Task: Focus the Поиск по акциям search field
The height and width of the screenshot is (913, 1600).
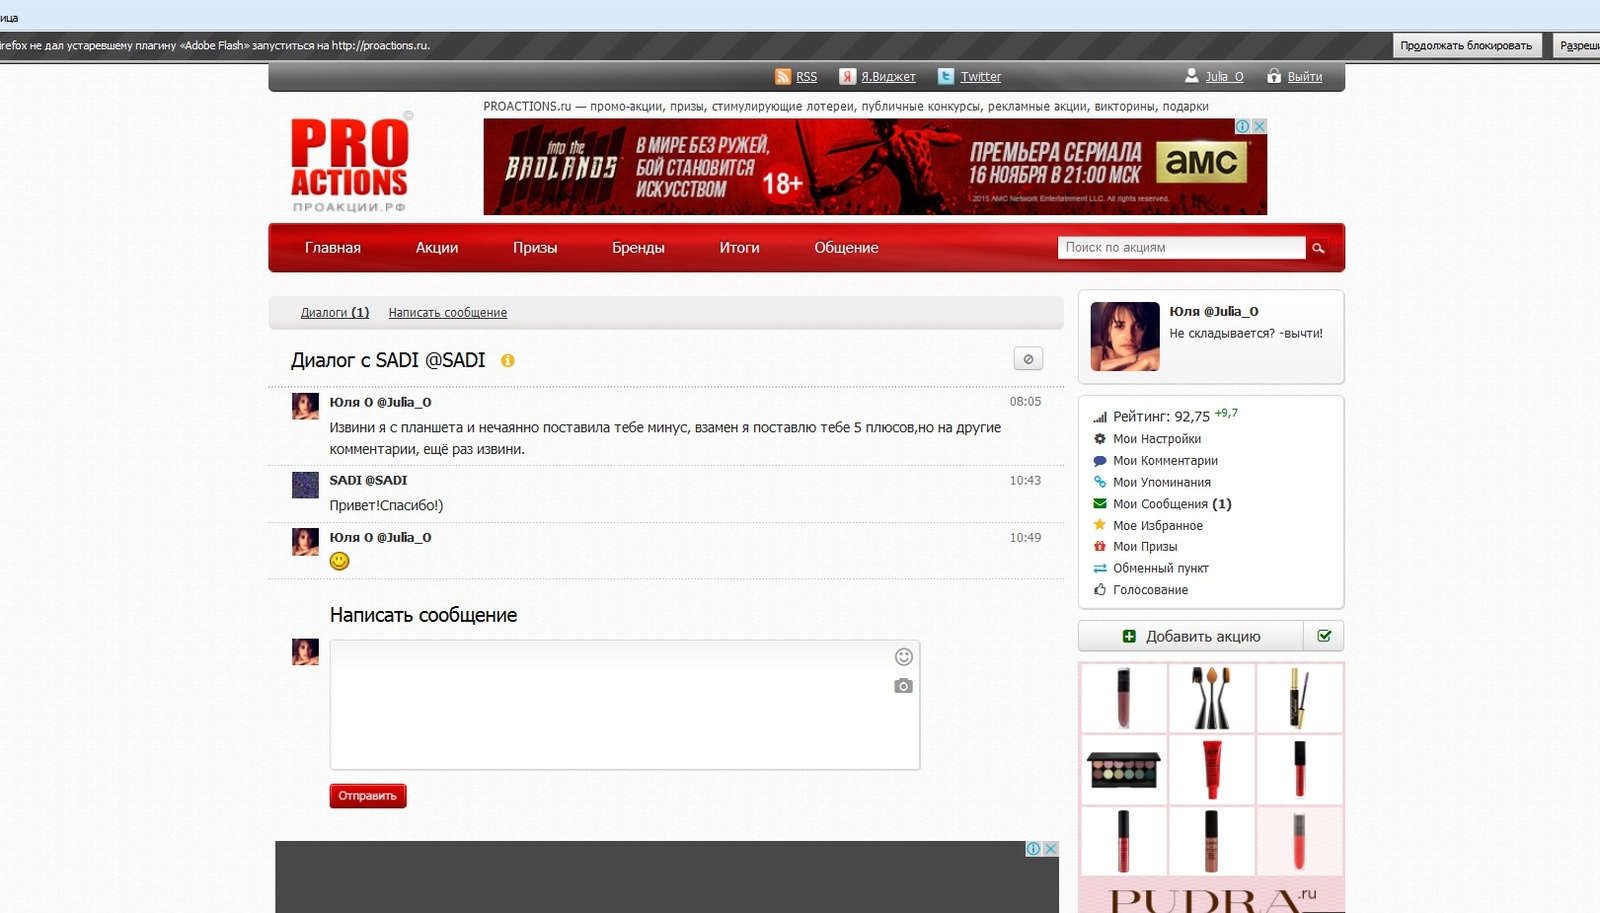Action: click(1181, 248)
